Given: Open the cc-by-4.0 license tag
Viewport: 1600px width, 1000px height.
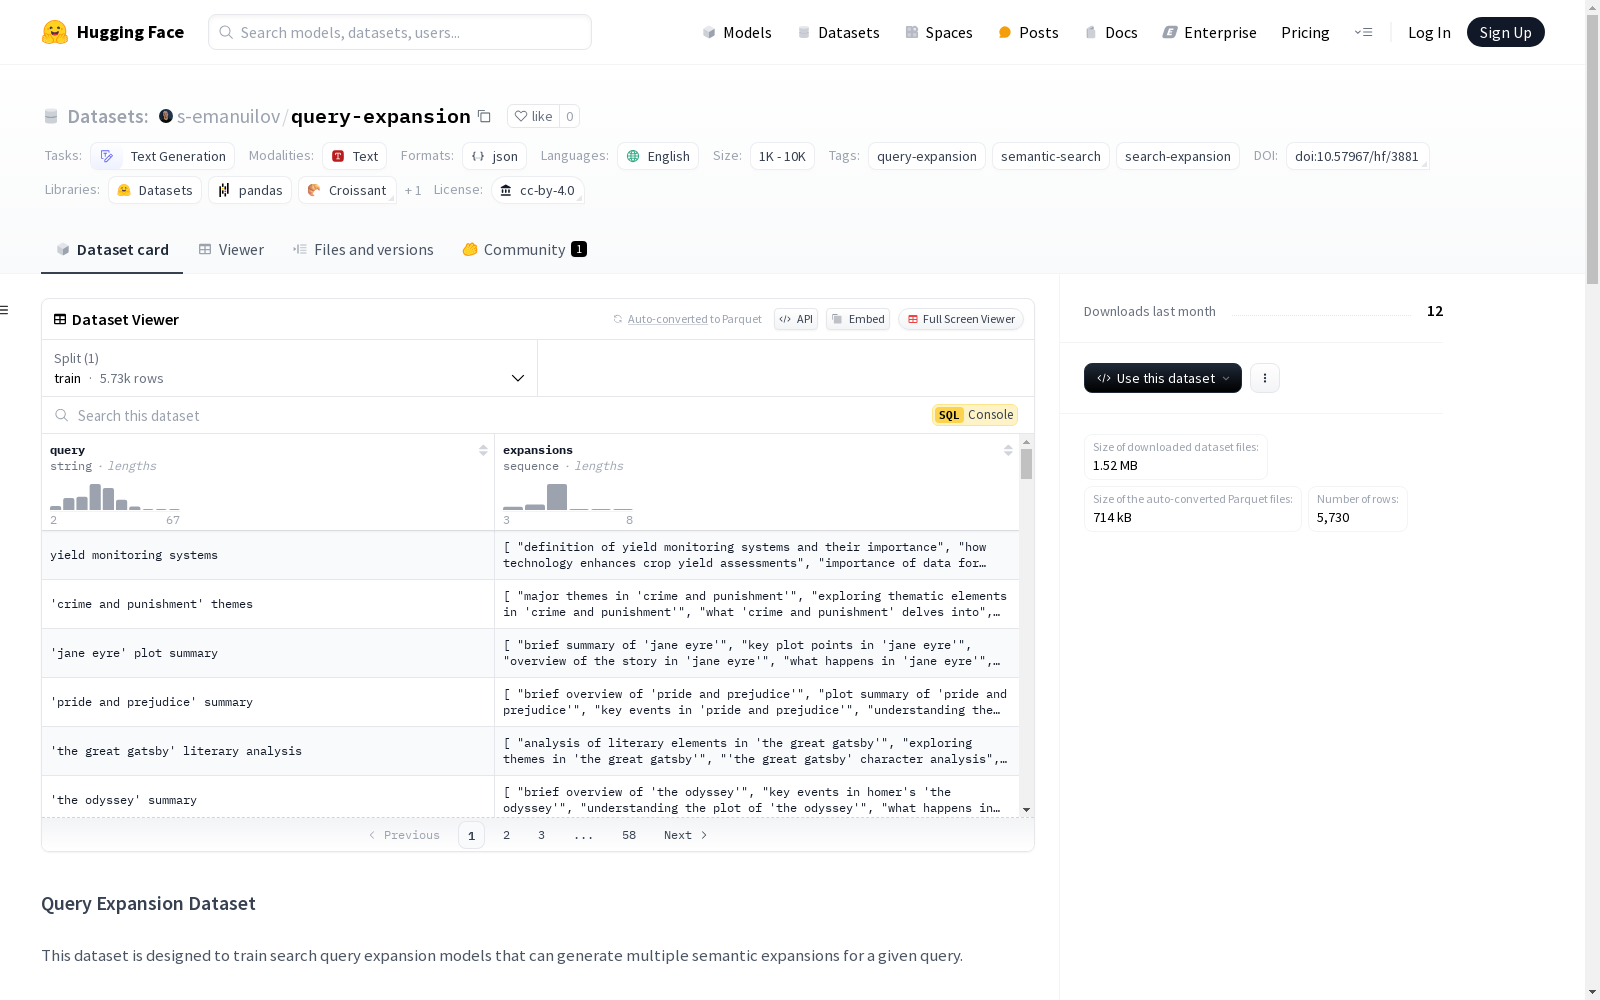Looking at the screenshot, I should click(538, 190).
